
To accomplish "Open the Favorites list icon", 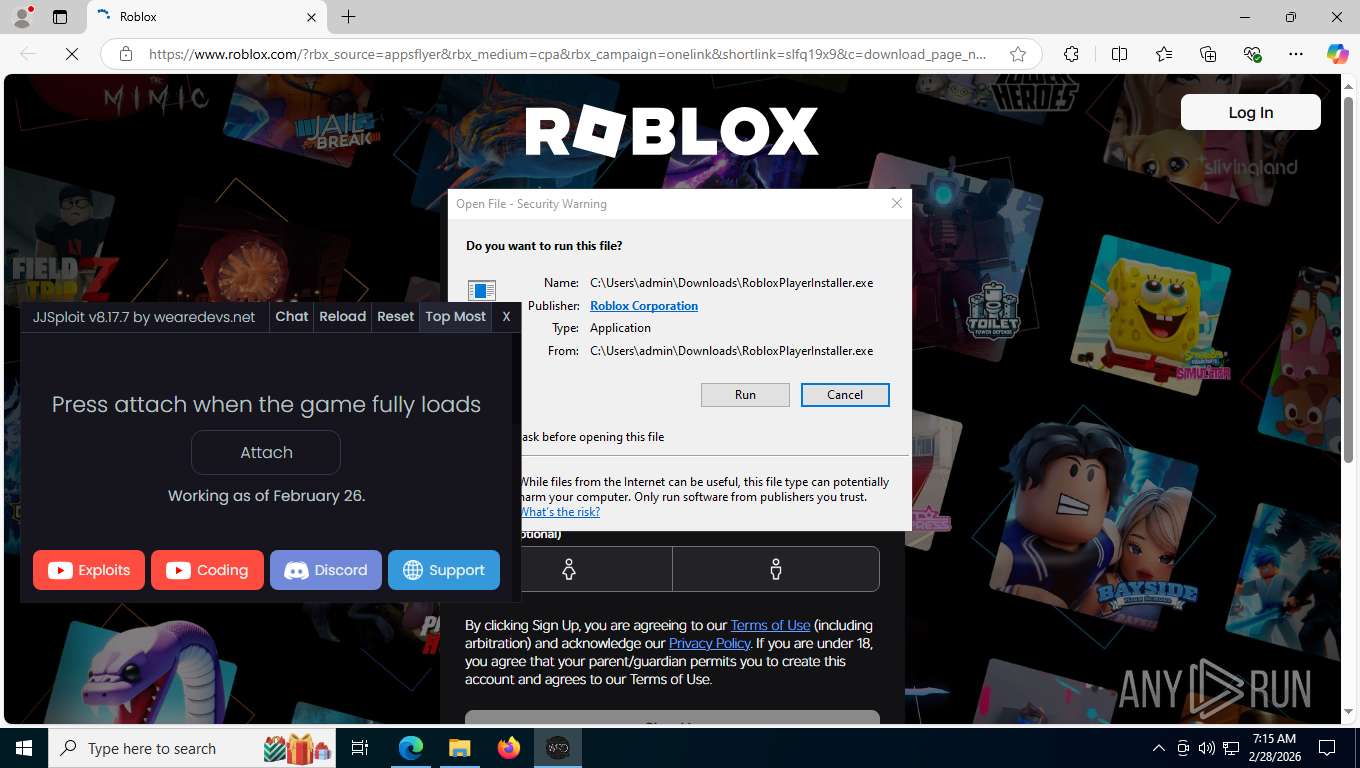I will pos(1164,54).
